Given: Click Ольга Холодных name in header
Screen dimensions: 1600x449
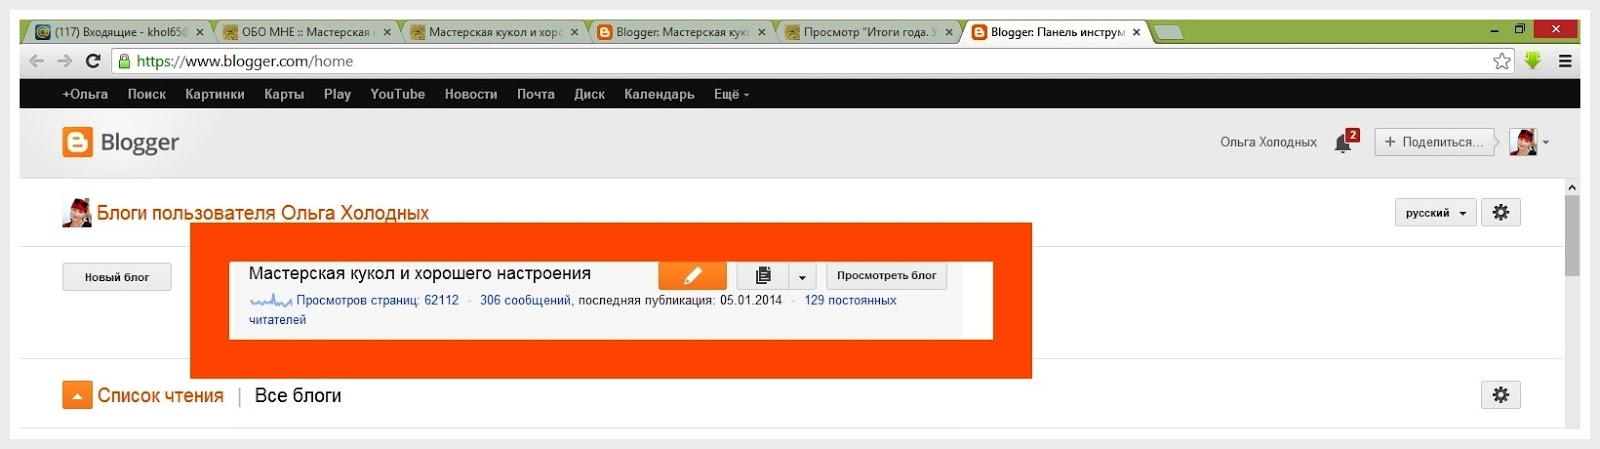Looking at the screenshot, I should 1268,142.
